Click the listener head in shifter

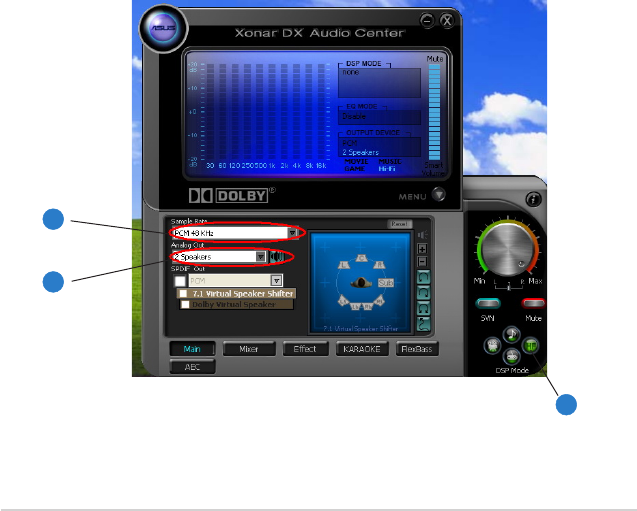point(361,283)
